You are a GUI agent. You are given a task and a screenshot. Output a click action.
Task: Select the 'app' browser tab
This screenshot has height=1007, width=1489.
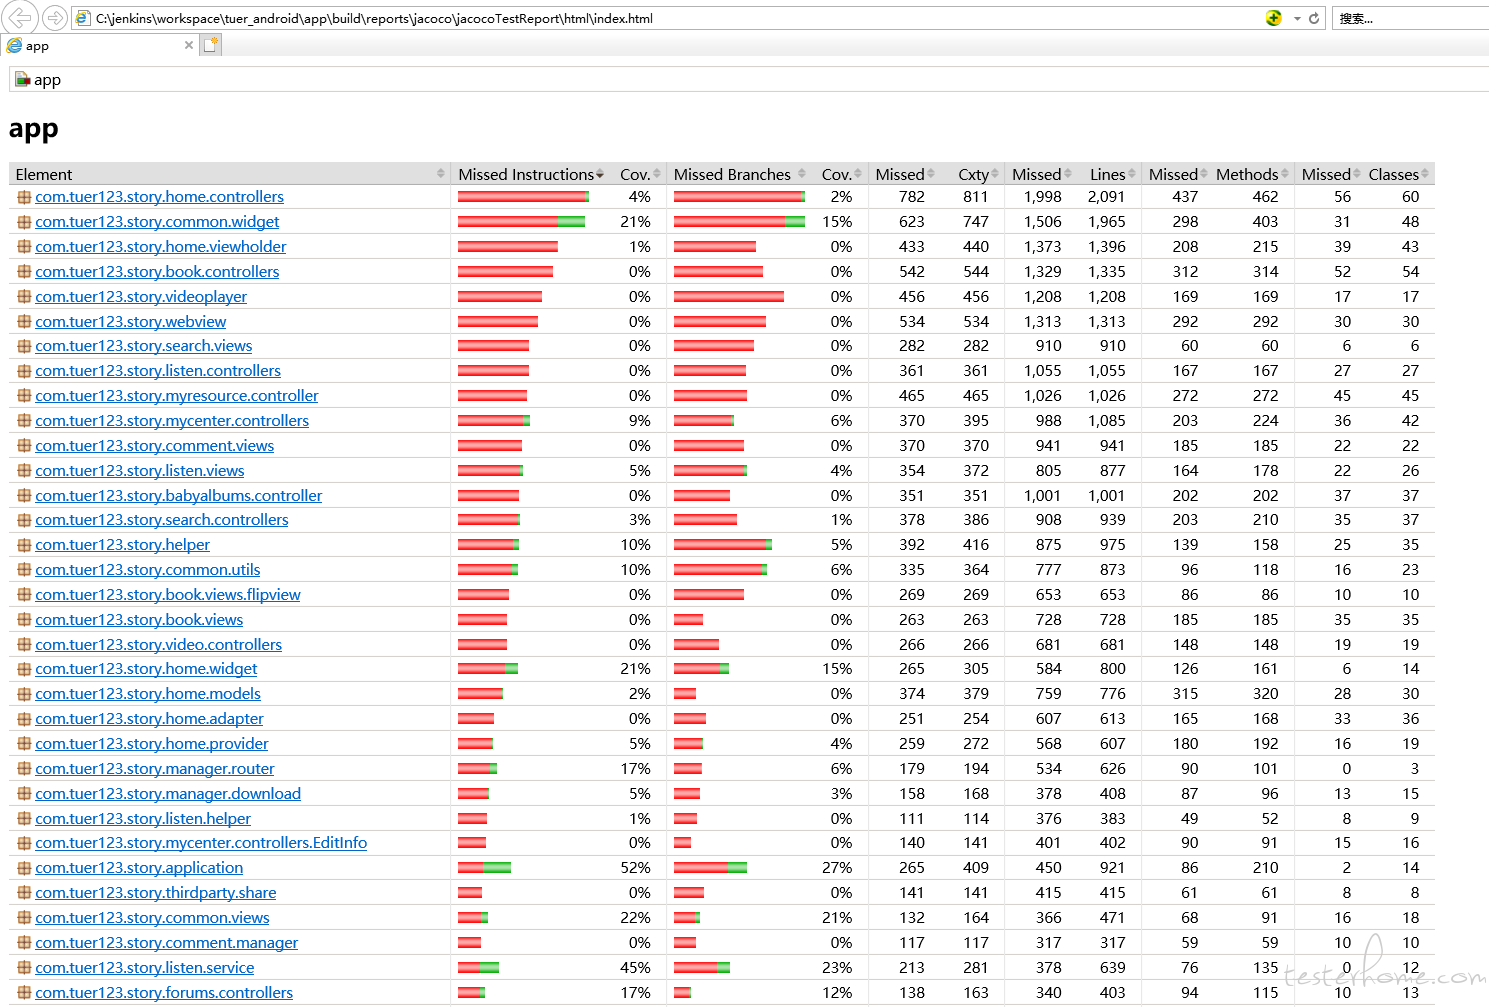coord(98,46)
